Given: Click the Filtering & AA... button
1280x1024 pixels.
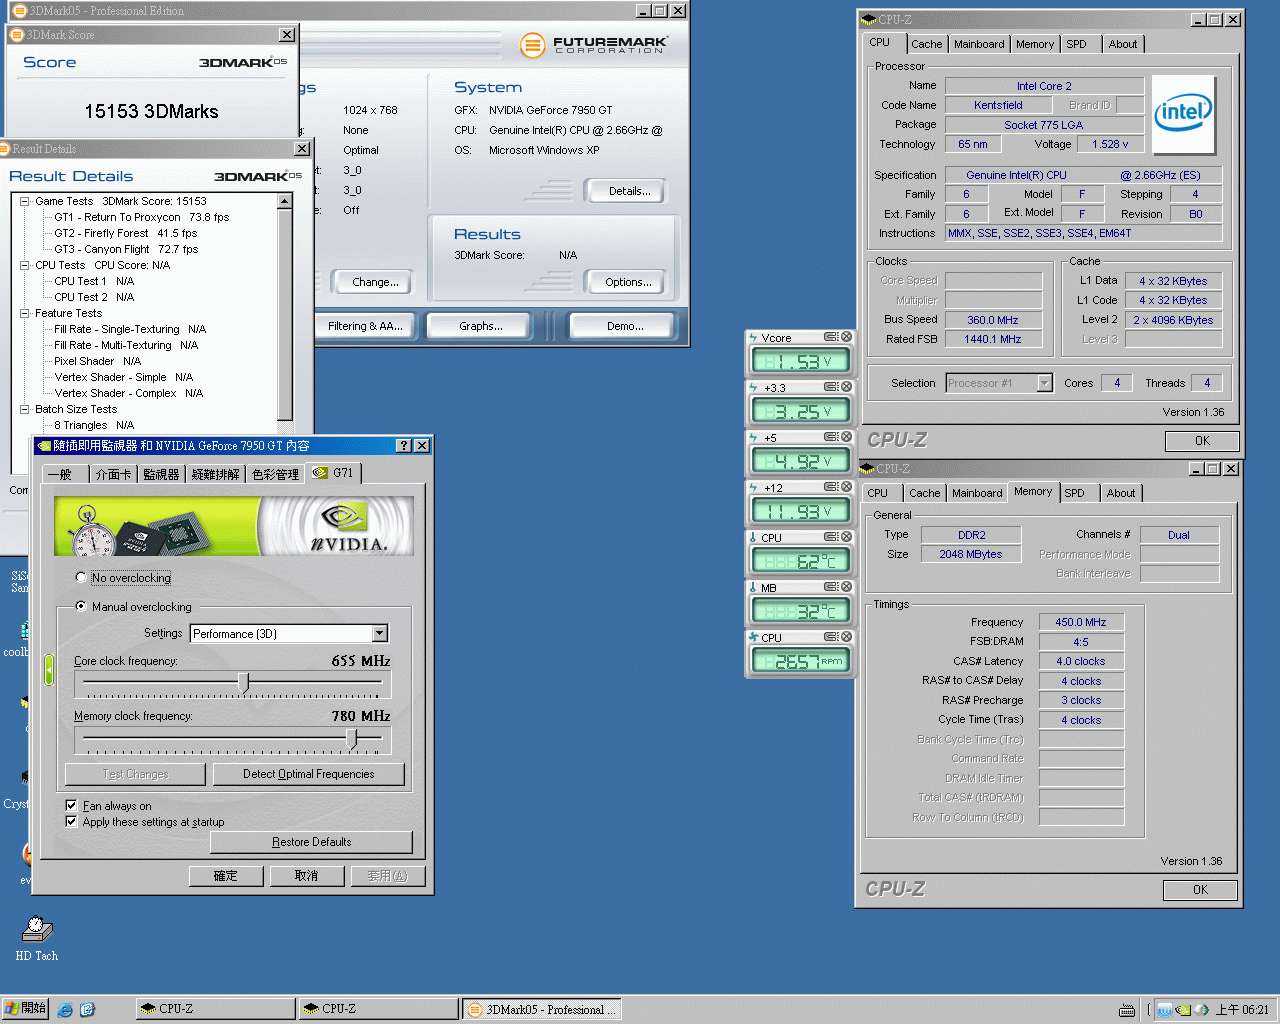Looking at the screenshot, I should [x=365, y=326].
